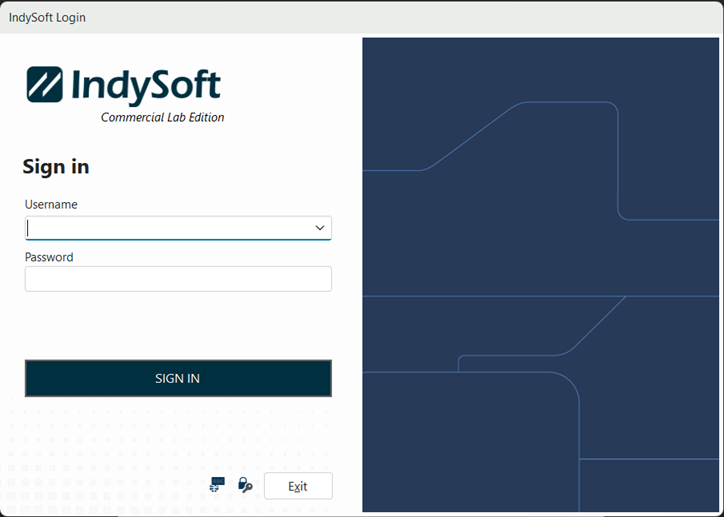Image resolution: width=724 pixels, height=517 pixels.
Task: Click the SIGN IN button
Action: (178, 378)
